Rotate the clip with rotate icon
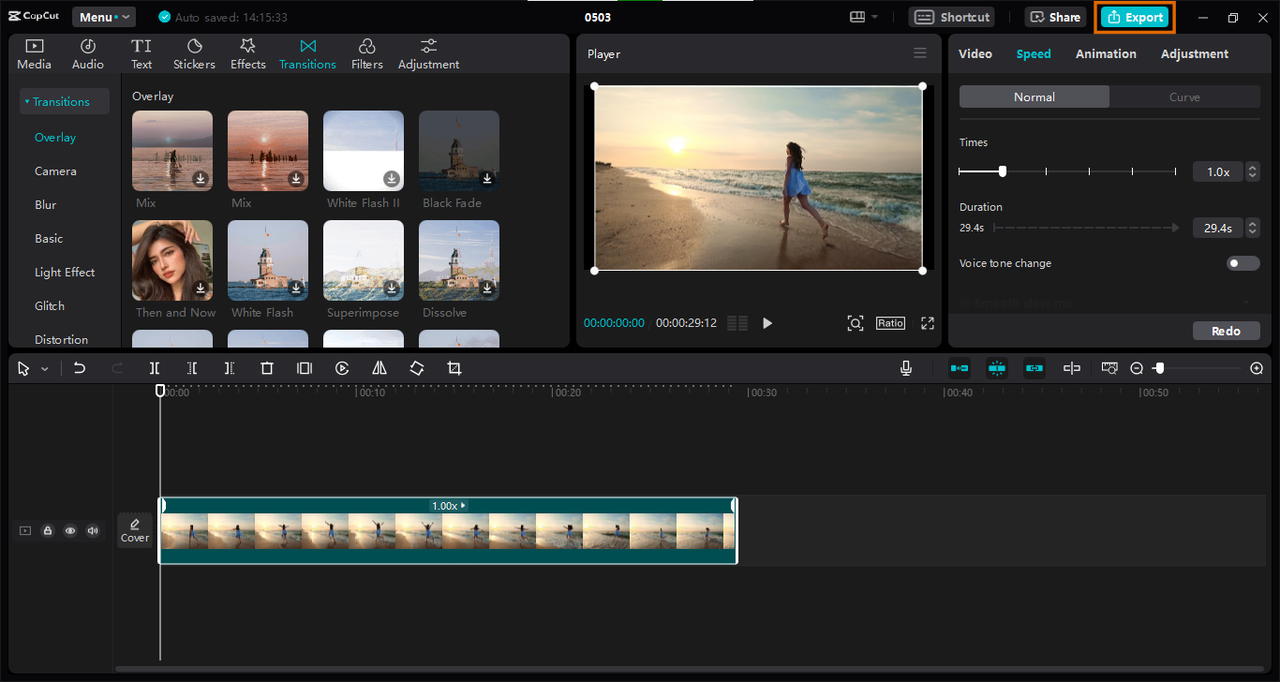1280x682 pixels. click(x=417, y=368)
